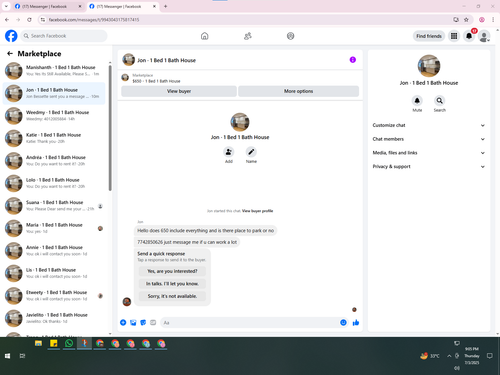500x375 pixels.
Task: Open Sticky Notes from the taskbar
Action: (x=54, y=343)
